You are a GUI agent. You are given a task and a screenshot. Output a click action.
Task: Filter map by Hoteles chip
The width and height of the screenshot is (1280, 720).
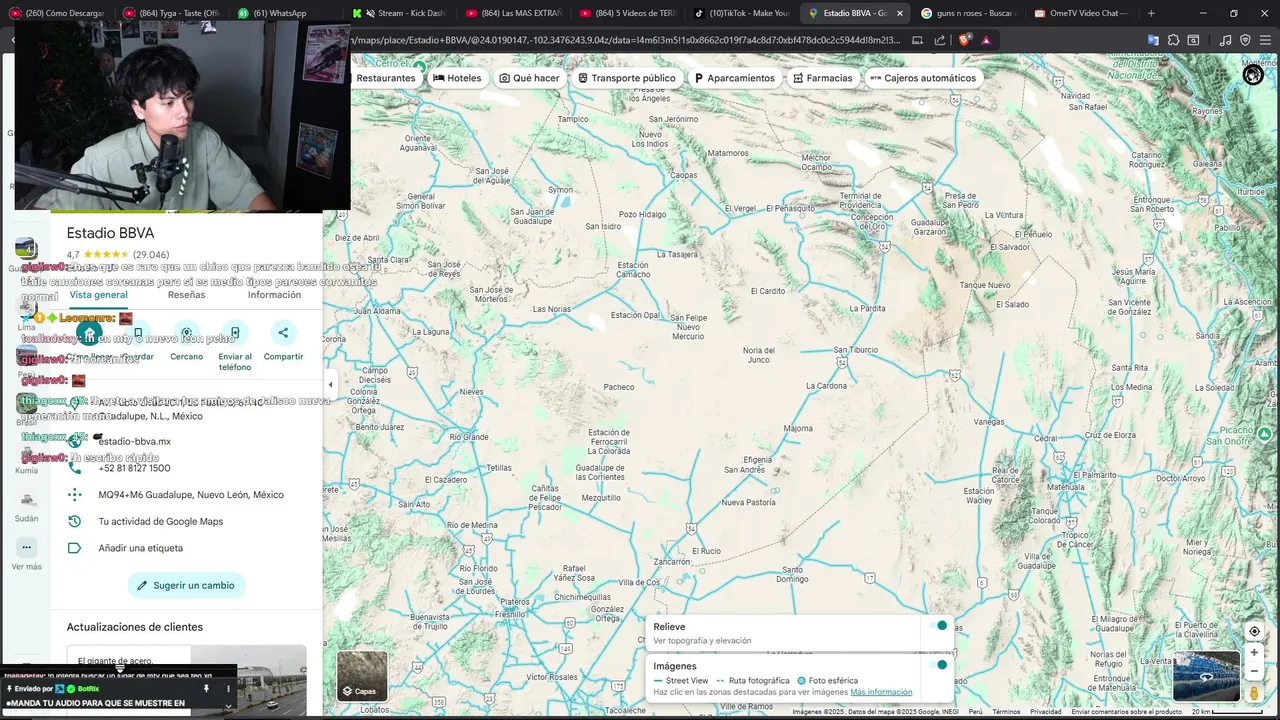tap(457, 78)
